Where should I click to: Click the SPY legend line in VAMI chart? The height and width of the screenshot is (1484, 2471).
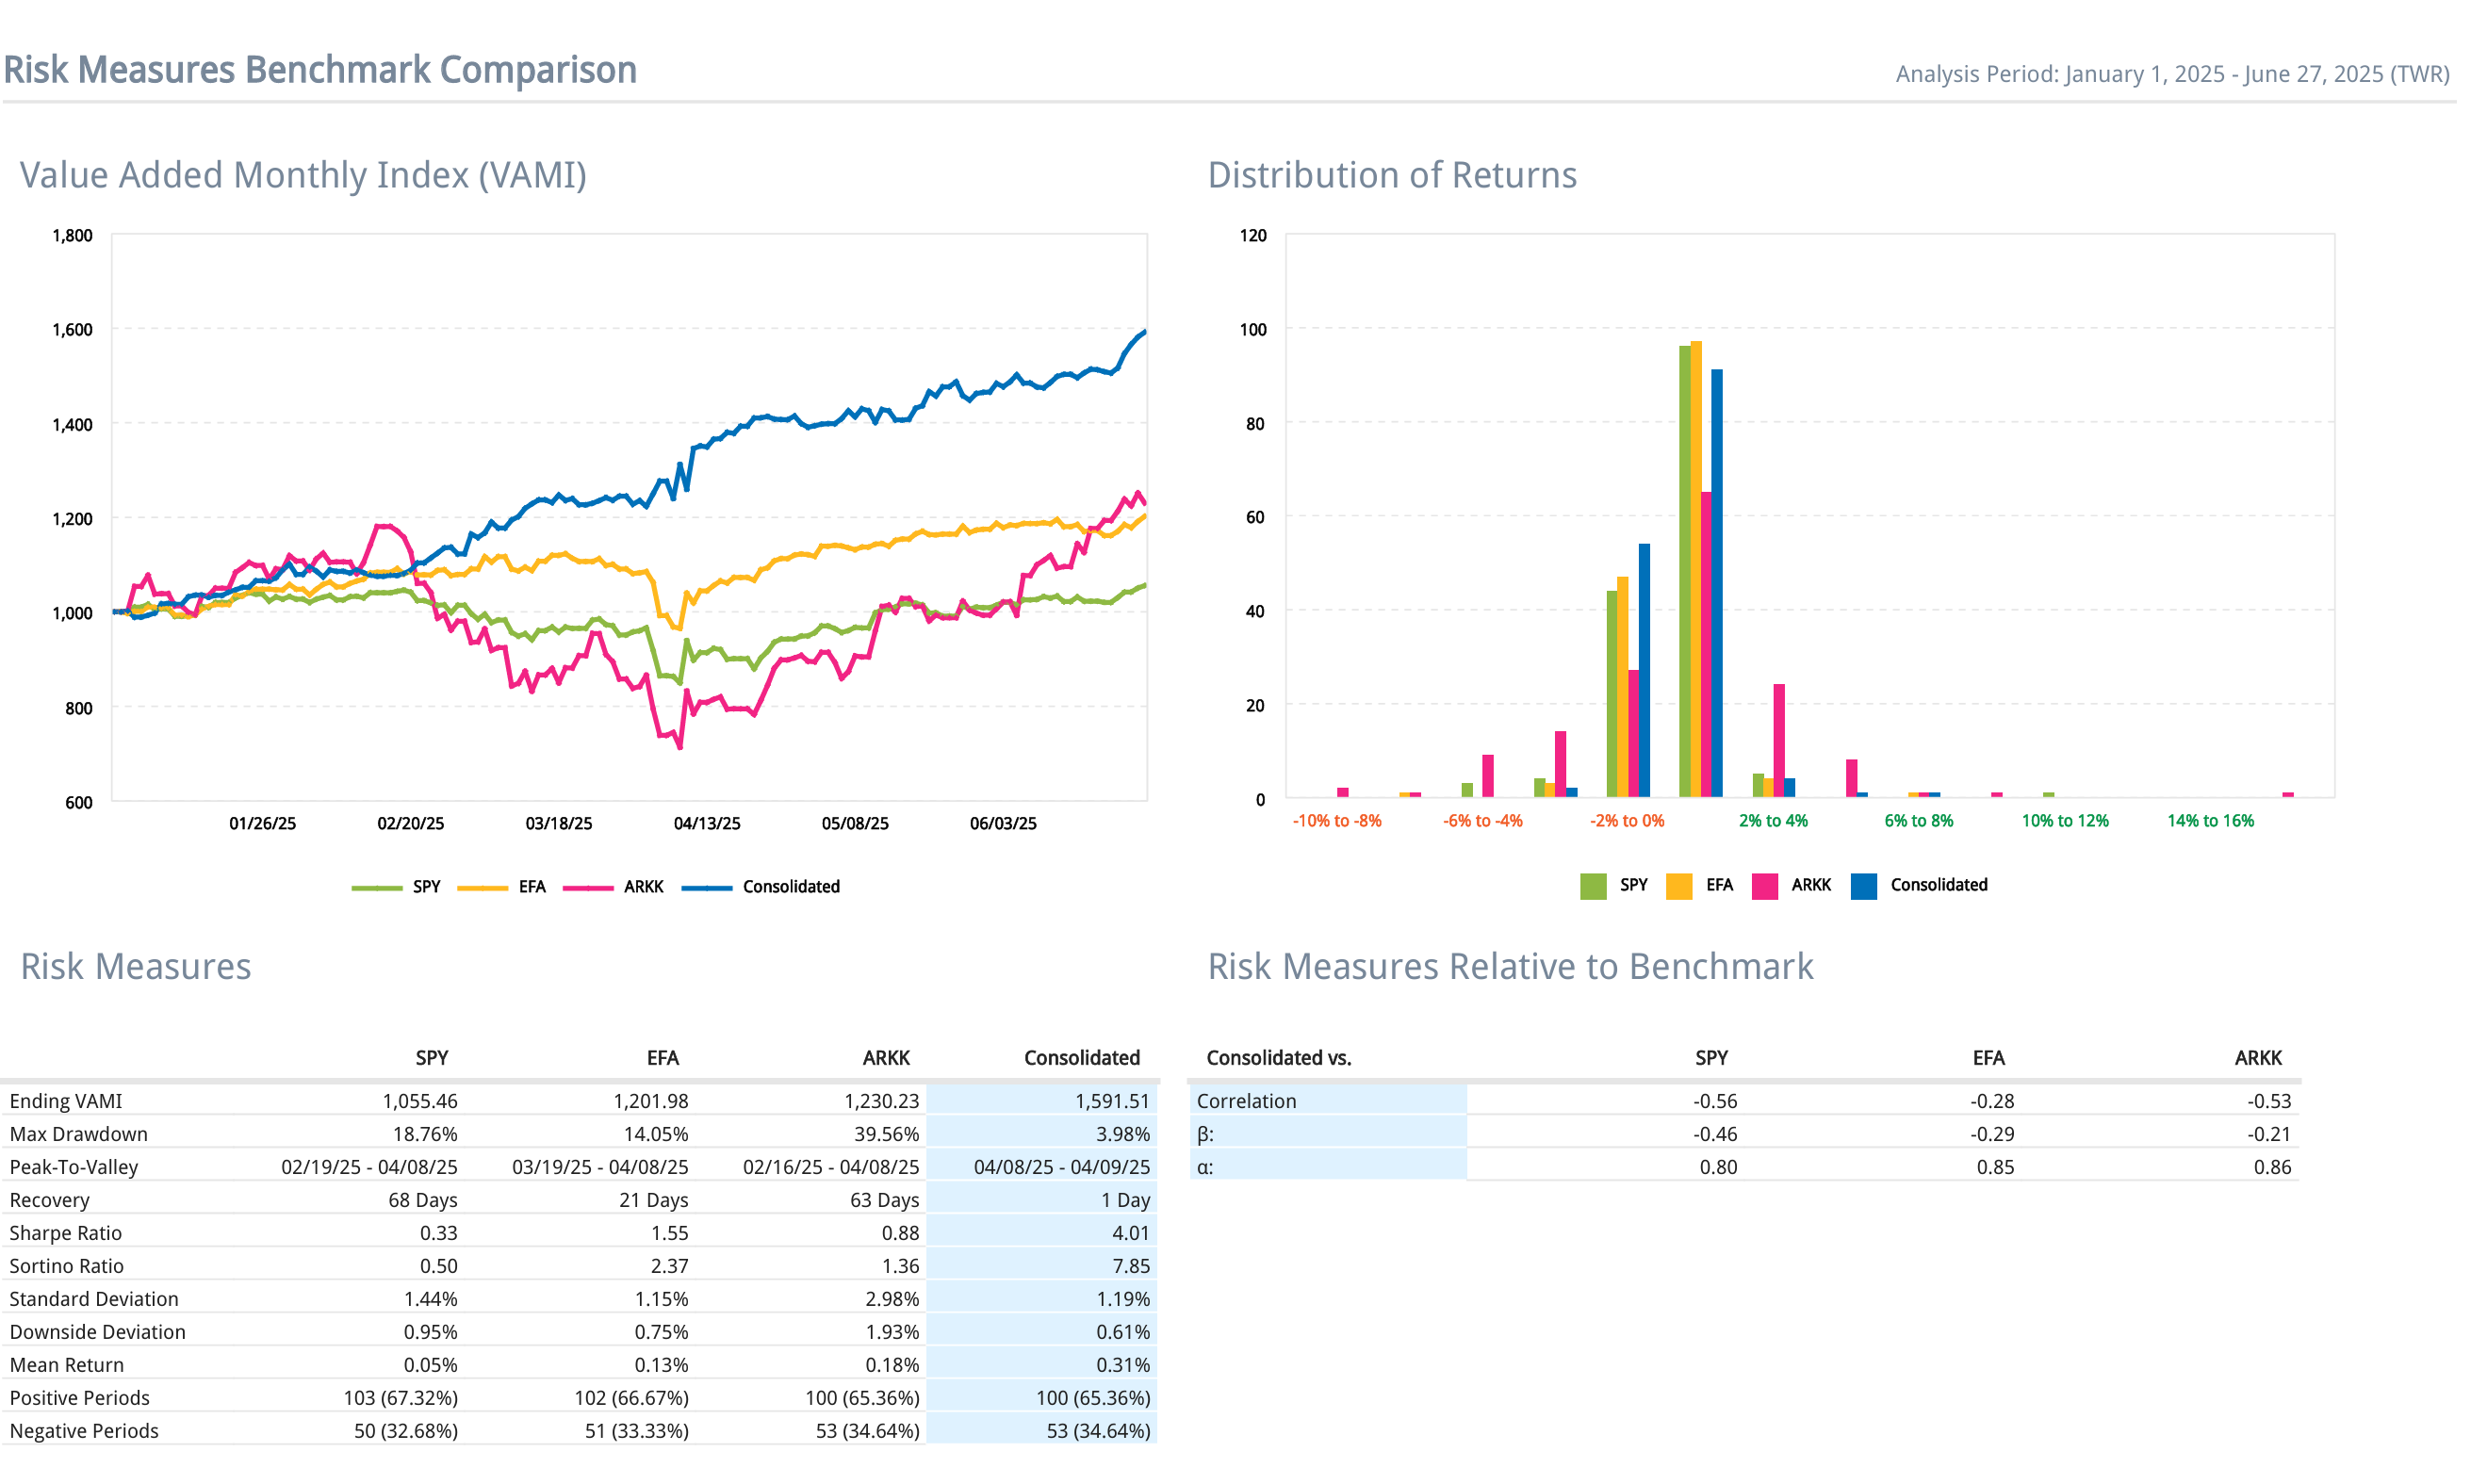coord(376,887)
